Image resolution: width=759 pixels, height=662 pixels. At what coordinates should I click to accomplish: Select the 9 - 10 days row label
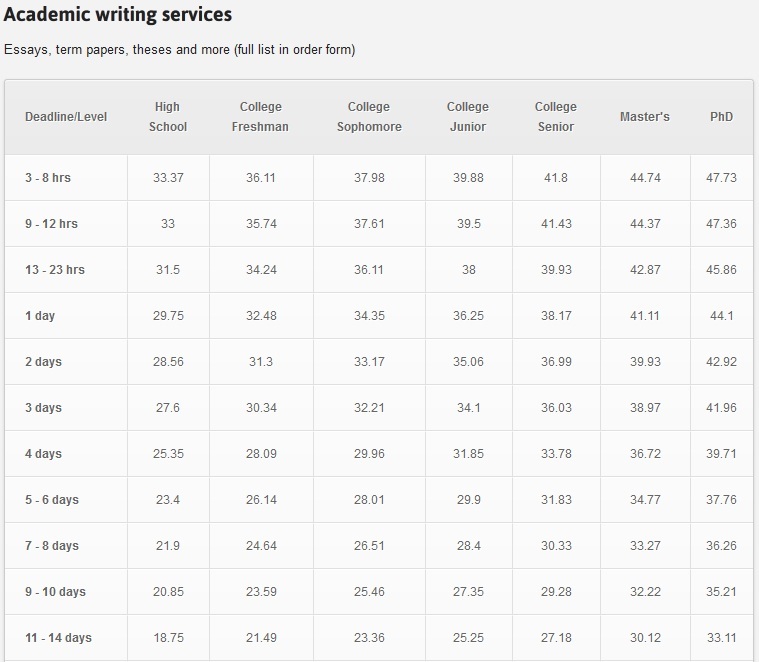click(x=55, y=591)
